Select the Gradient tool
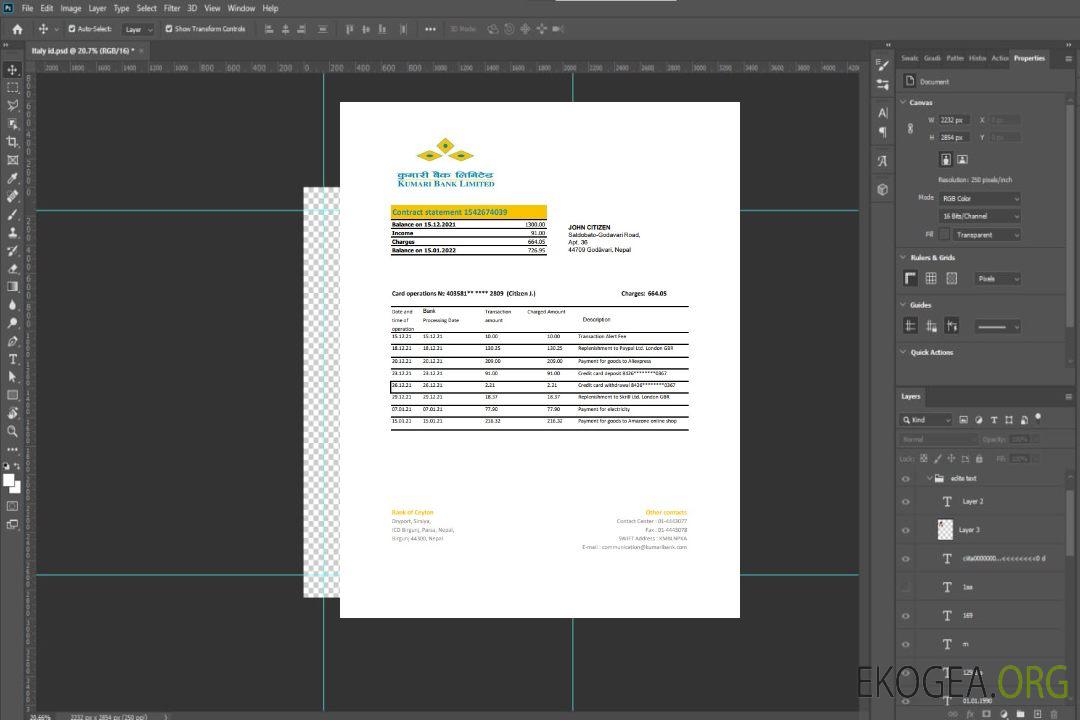Image resolution: width=1080 pixels, height=720 pixels. 12,287
